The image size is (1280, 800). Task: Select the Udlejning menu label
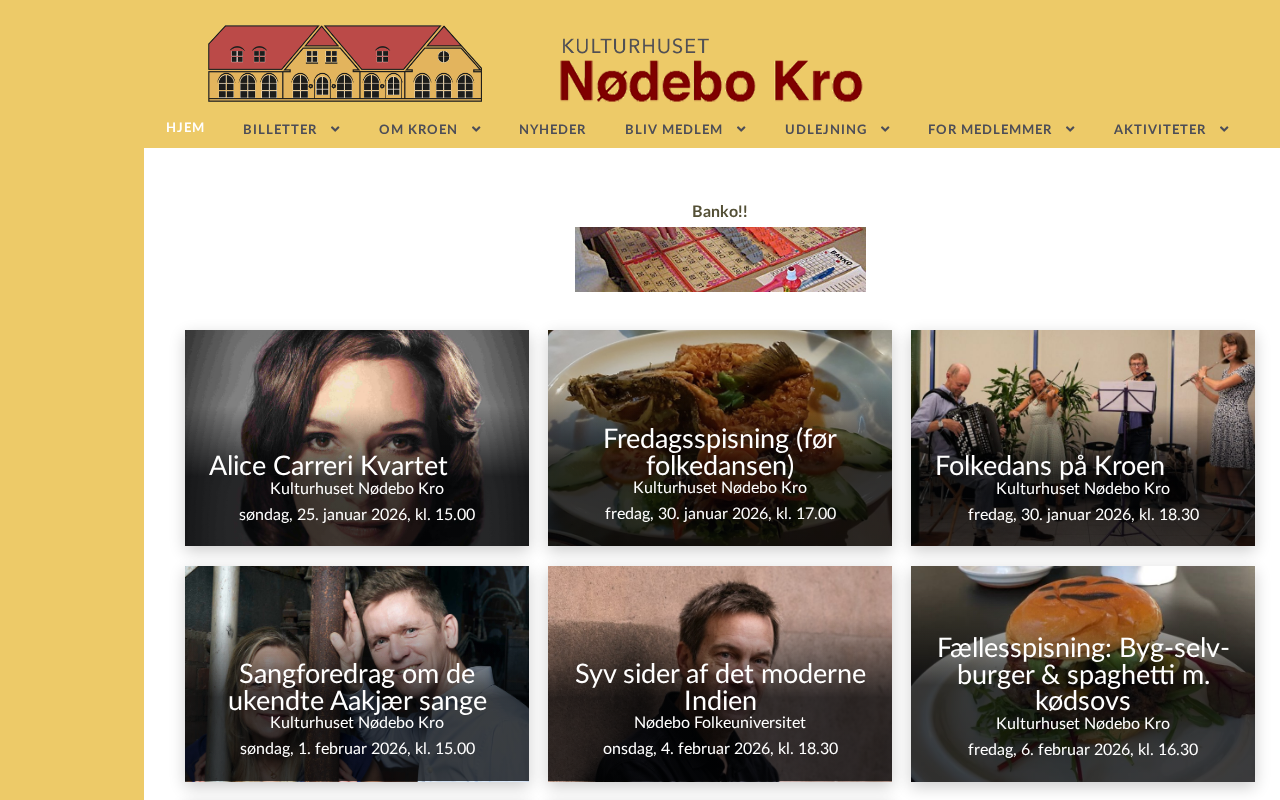coord(826,129)
